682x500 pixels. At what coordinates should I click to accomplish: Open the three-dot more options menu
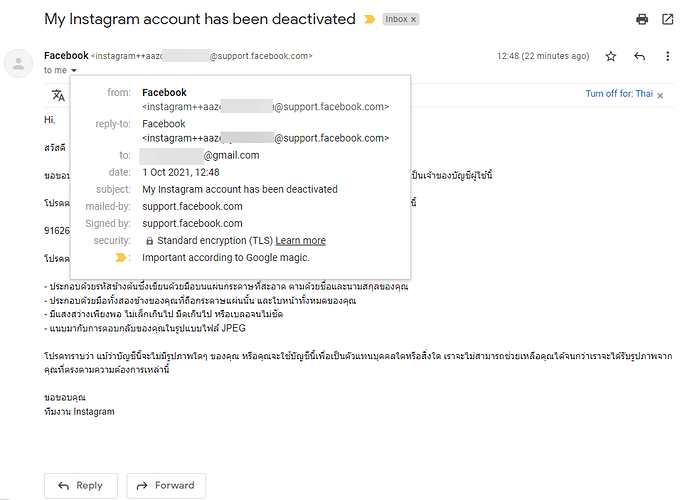(668, 56)
